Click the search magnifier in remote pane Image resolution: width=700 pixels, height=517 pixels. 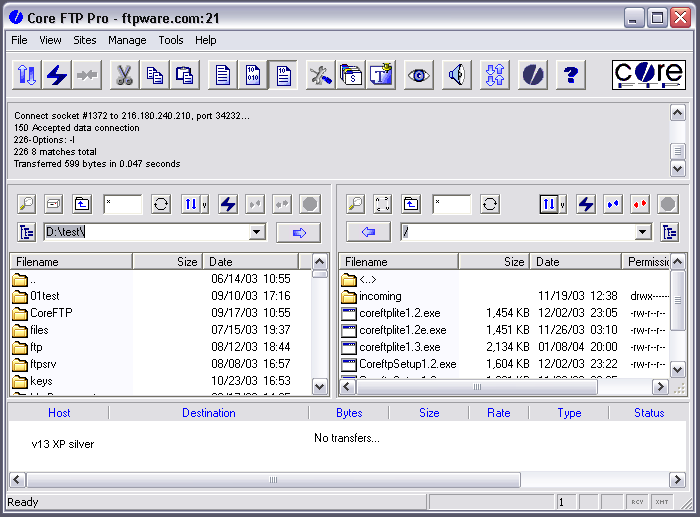355,204
